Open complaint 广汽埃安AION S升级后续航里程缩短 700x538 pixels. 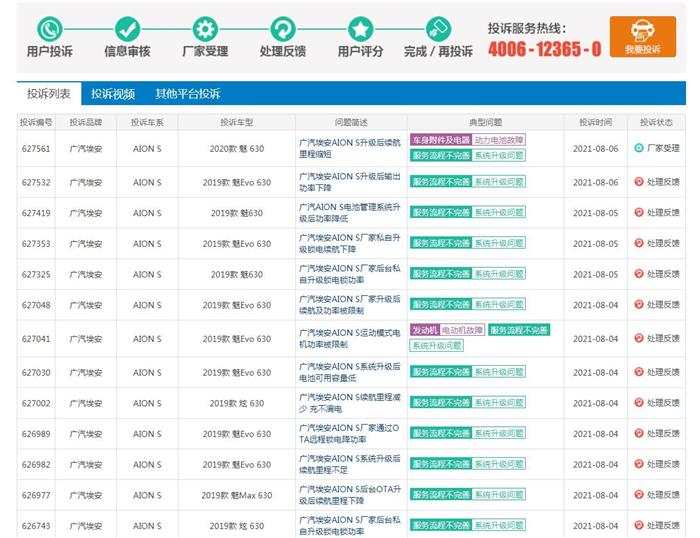(x=350, y=148)
